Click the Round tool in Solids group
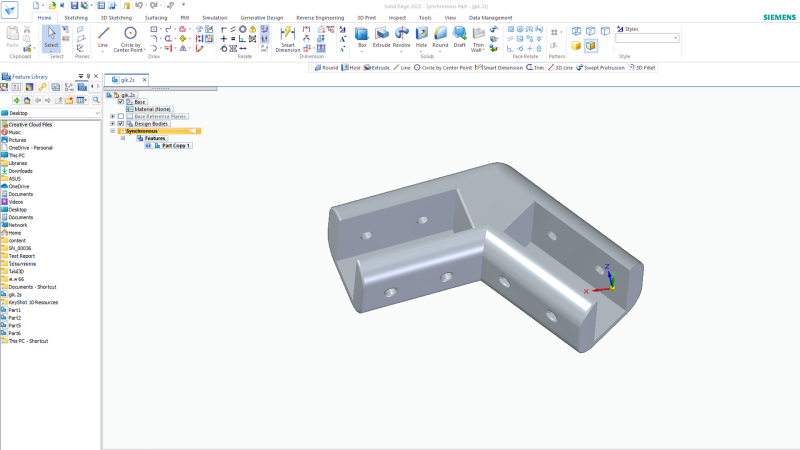 pos(440,39)
